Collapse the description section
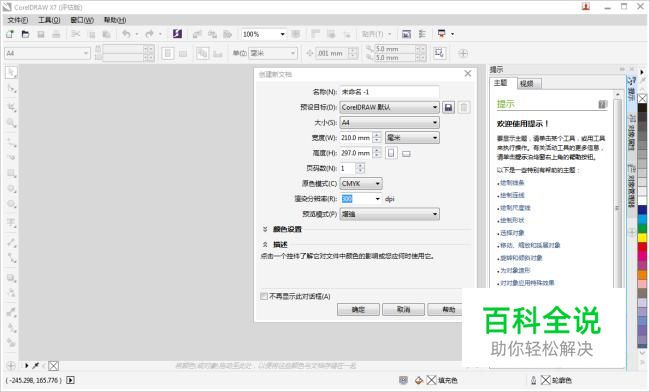650x392 pixels. click(x=265, y=244)
